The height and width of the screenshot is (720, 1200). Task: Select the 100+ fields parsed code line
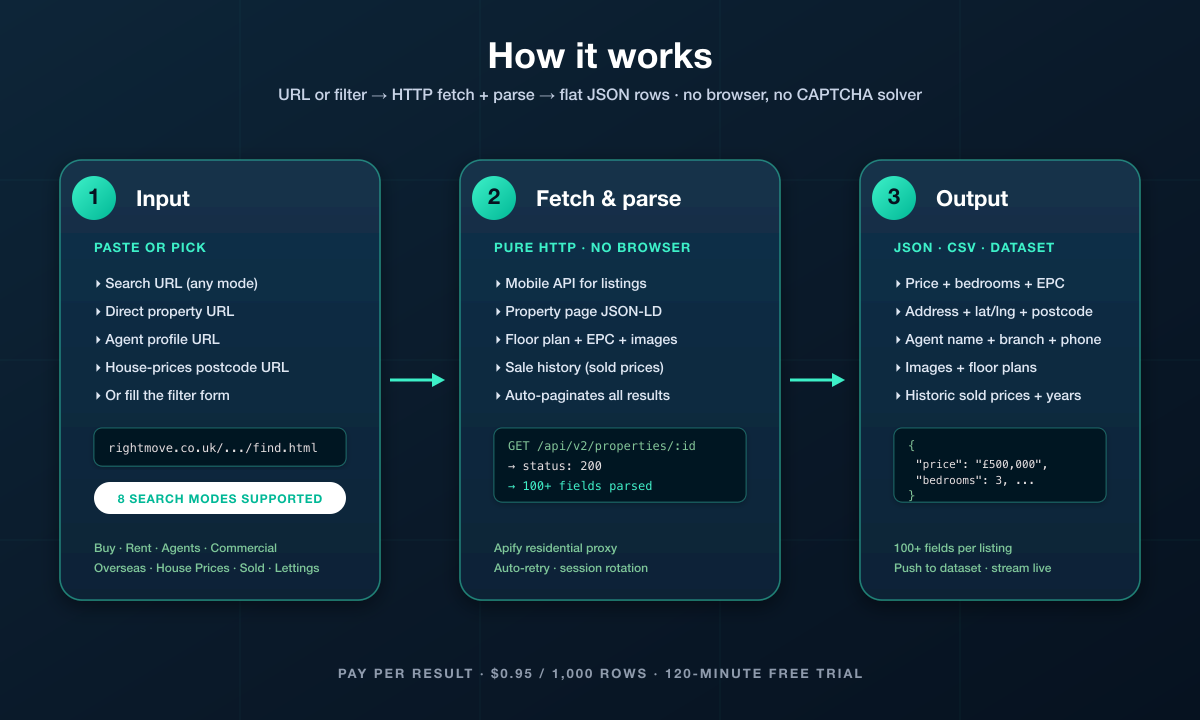coord(580,486)
